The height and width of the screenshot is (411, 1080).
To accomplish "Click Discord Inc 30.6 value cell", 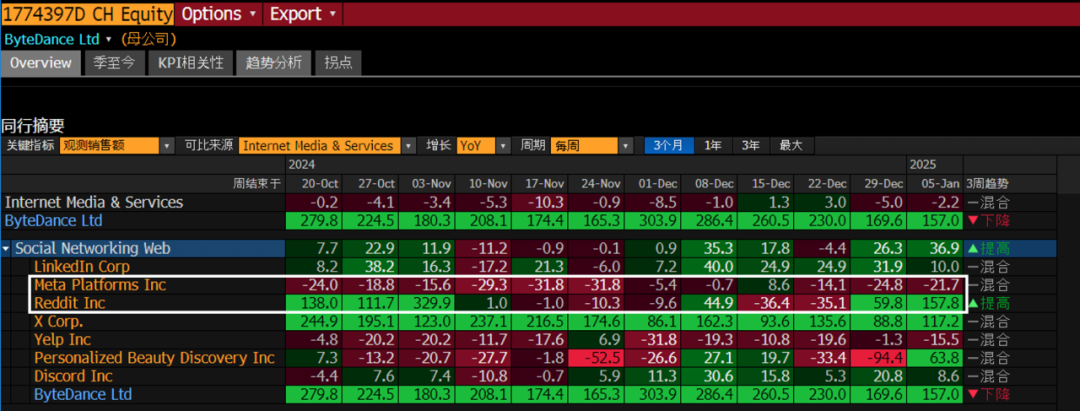I will coord(710,376).
